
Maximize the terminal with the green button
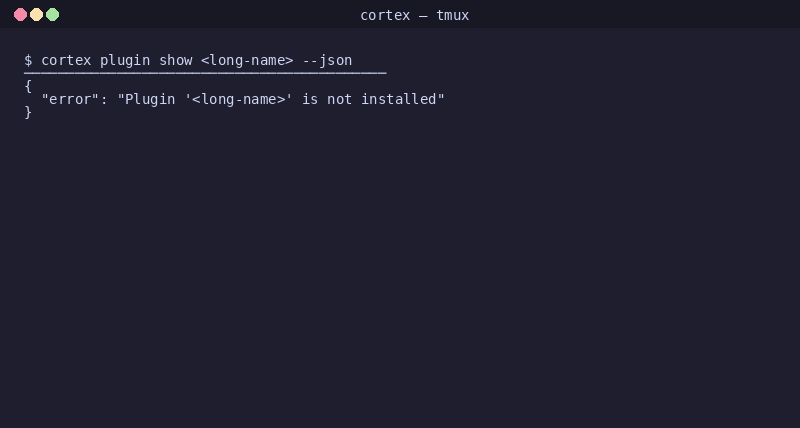[x=53, y=15]
